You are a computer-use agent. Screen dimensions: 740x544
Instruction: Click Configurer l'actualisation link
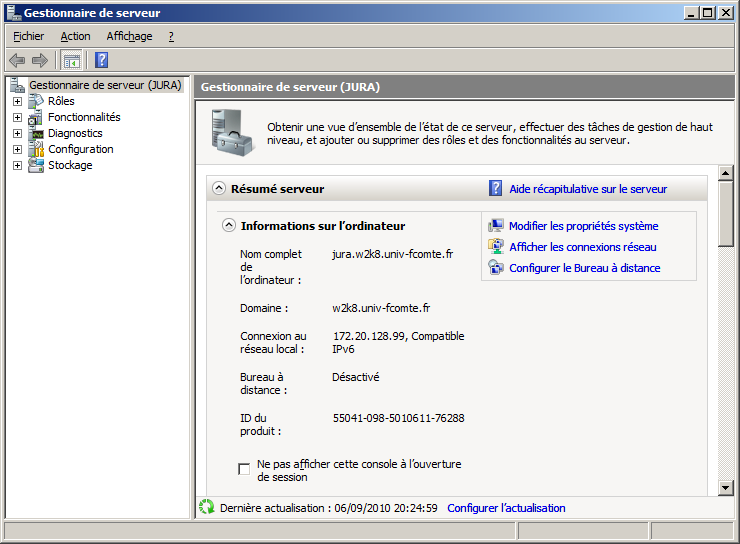pyautogui.click(x=506, y=508)
